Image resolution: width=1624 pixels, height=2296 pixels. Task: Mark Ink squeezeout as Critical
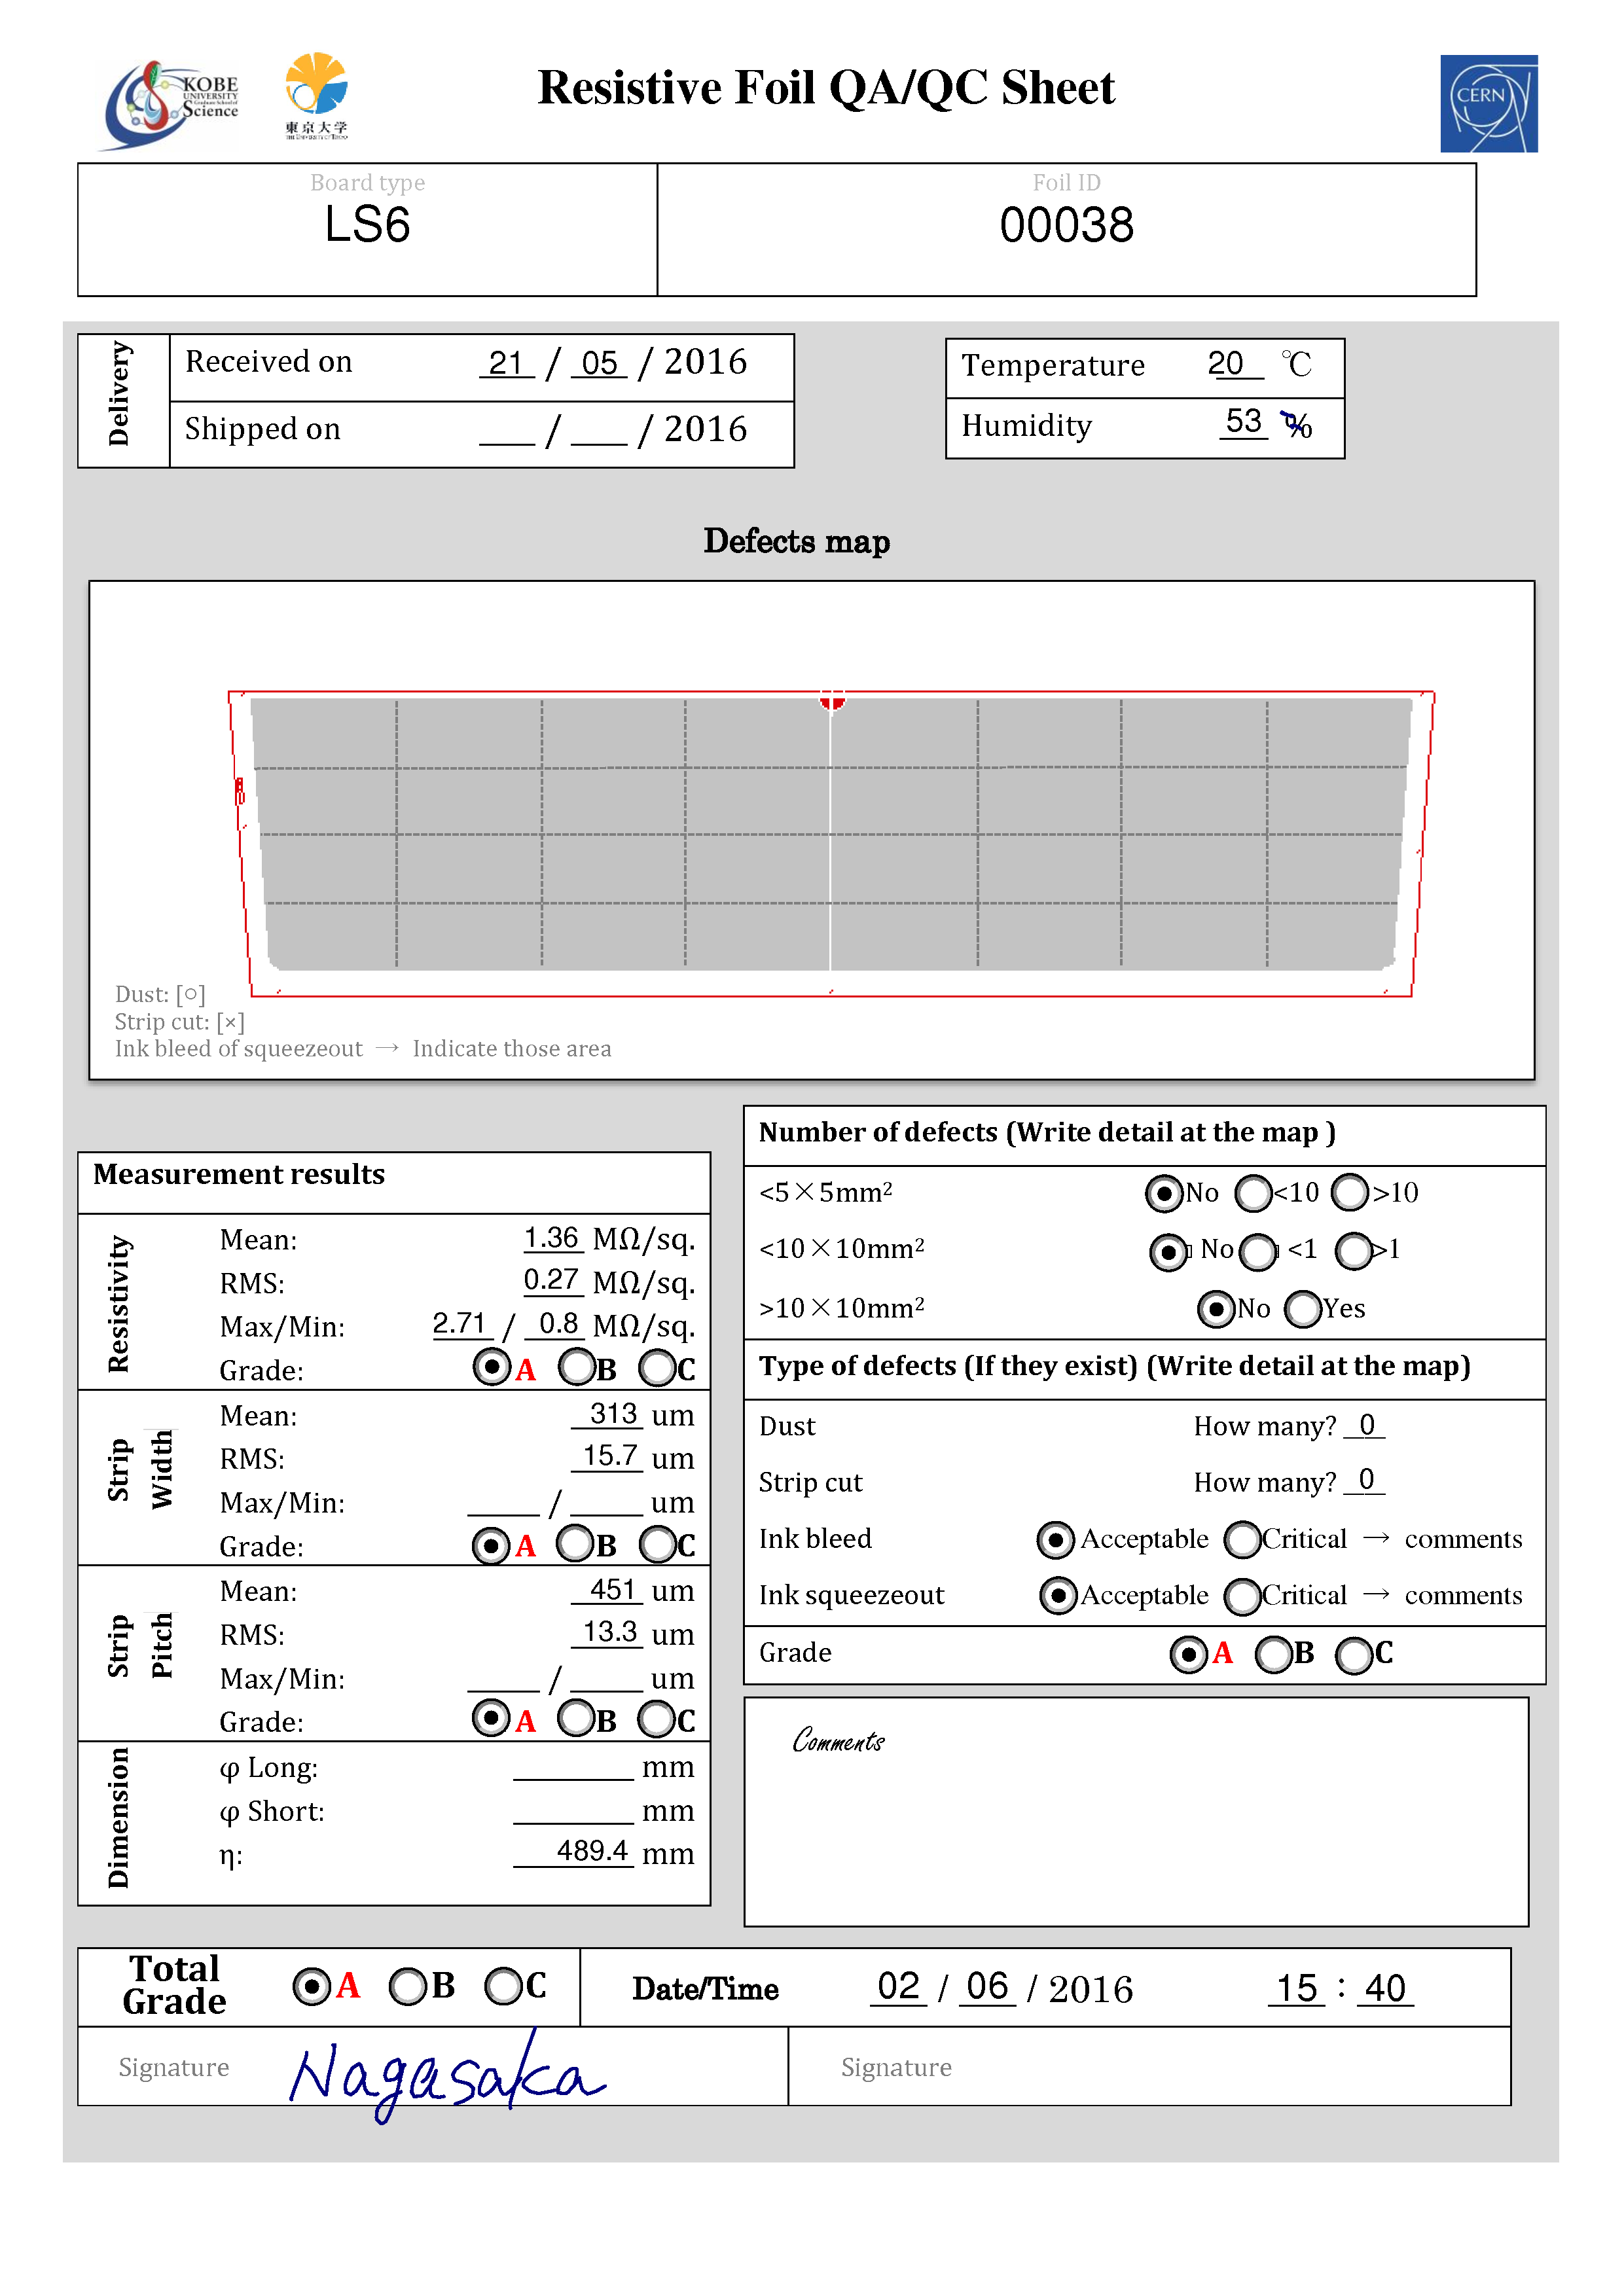pos(1242,1597)
